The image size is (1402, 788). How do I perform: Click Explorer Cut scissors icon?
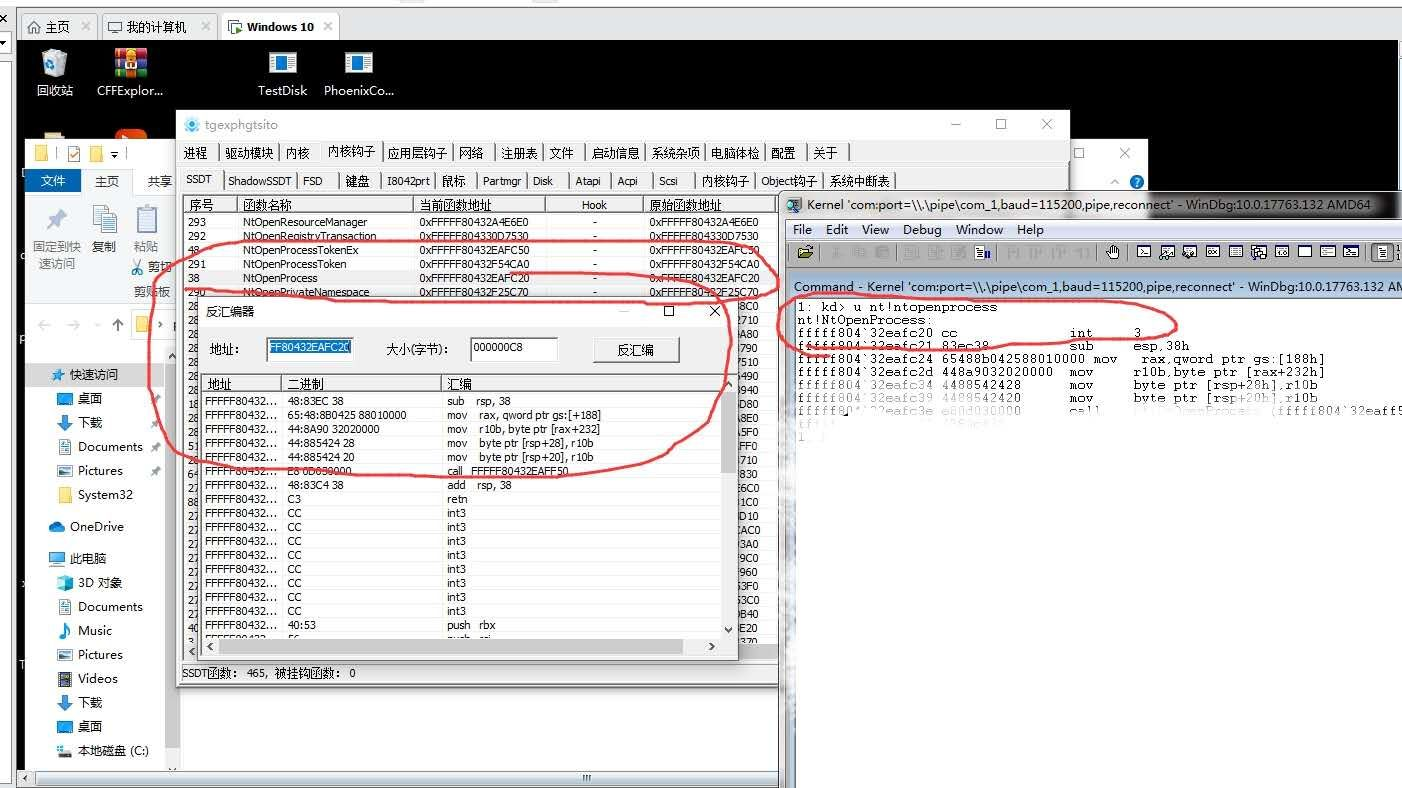click(138, 267)
